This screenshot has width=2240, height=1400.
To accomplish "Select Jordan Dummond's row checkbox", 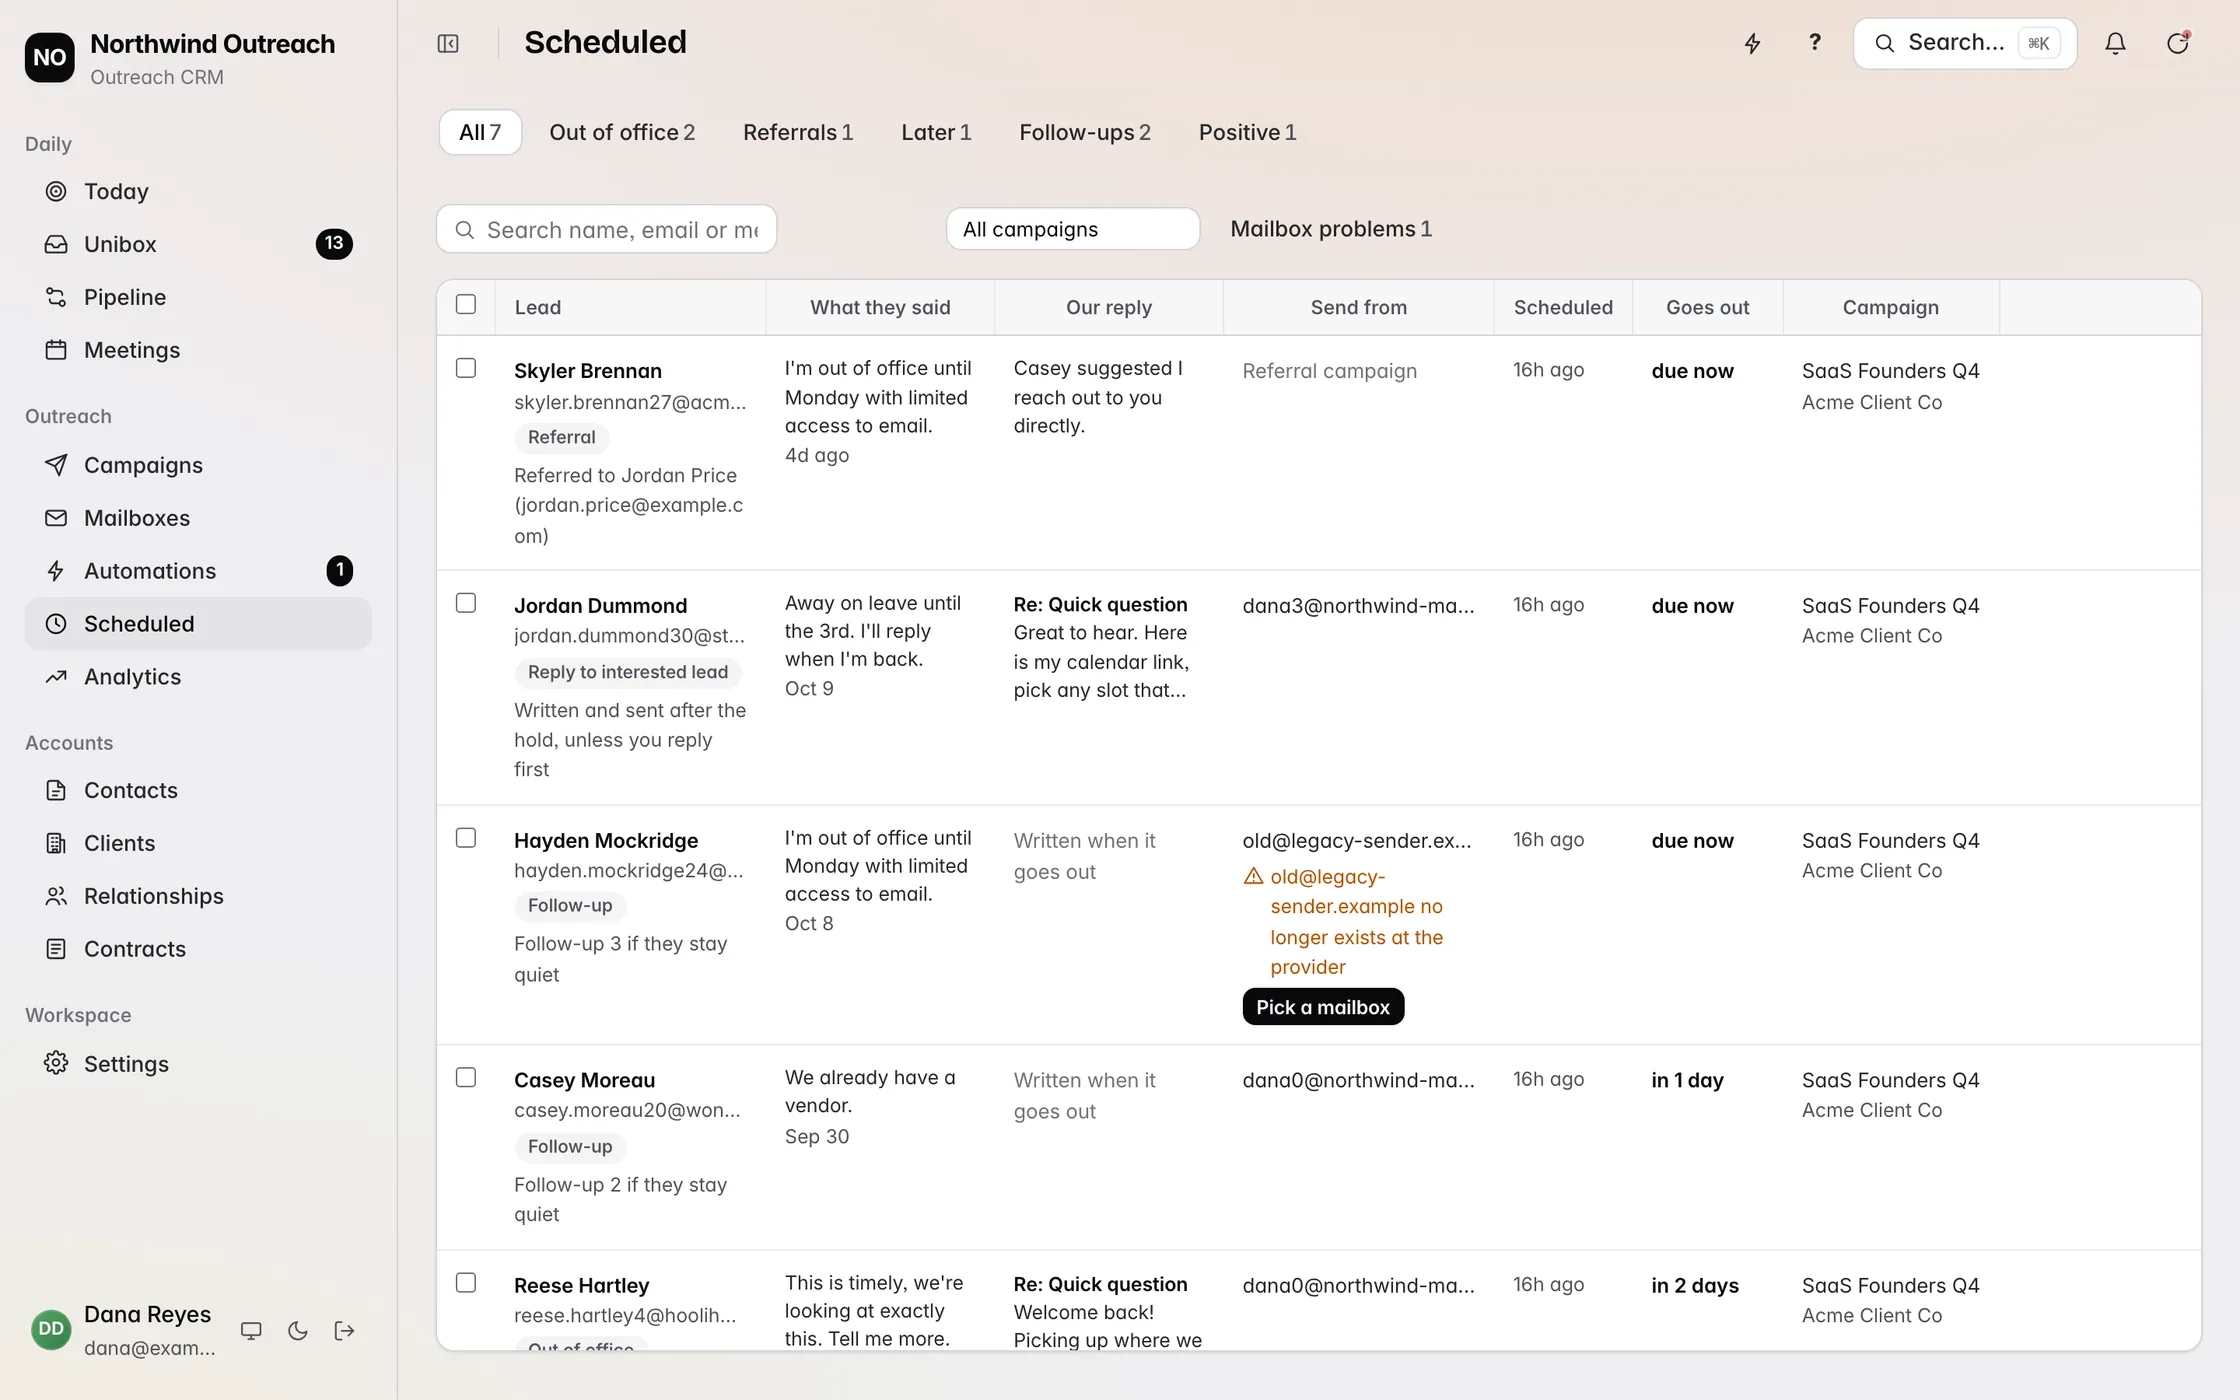I will click(x=466, y=603).
